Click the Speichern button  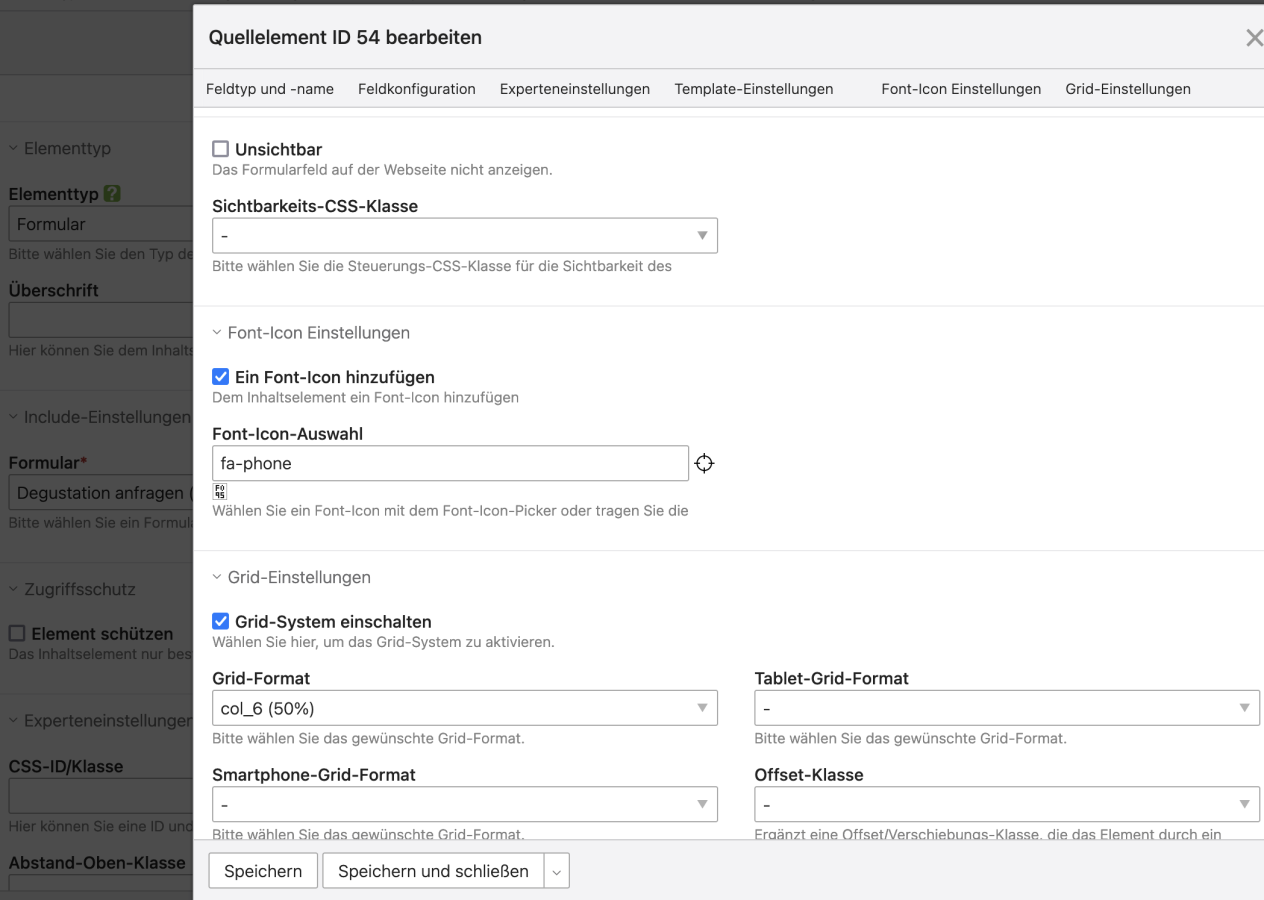point(263,871)
